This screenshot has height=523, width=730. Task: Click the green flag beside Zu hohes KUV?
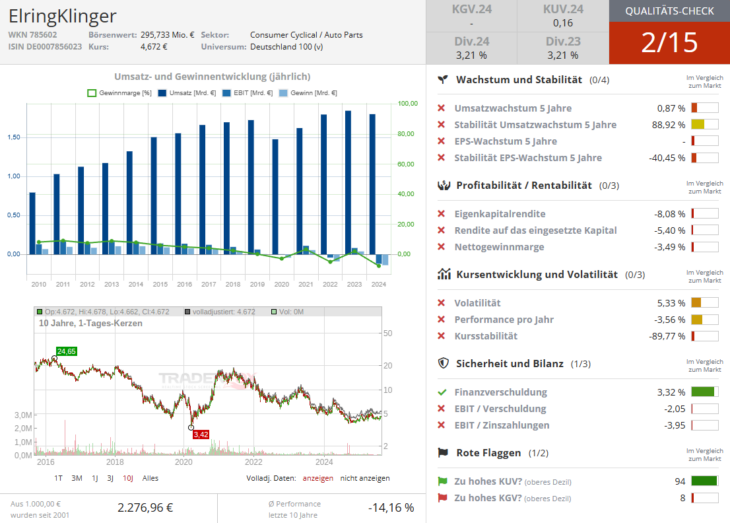click(442, 481)
